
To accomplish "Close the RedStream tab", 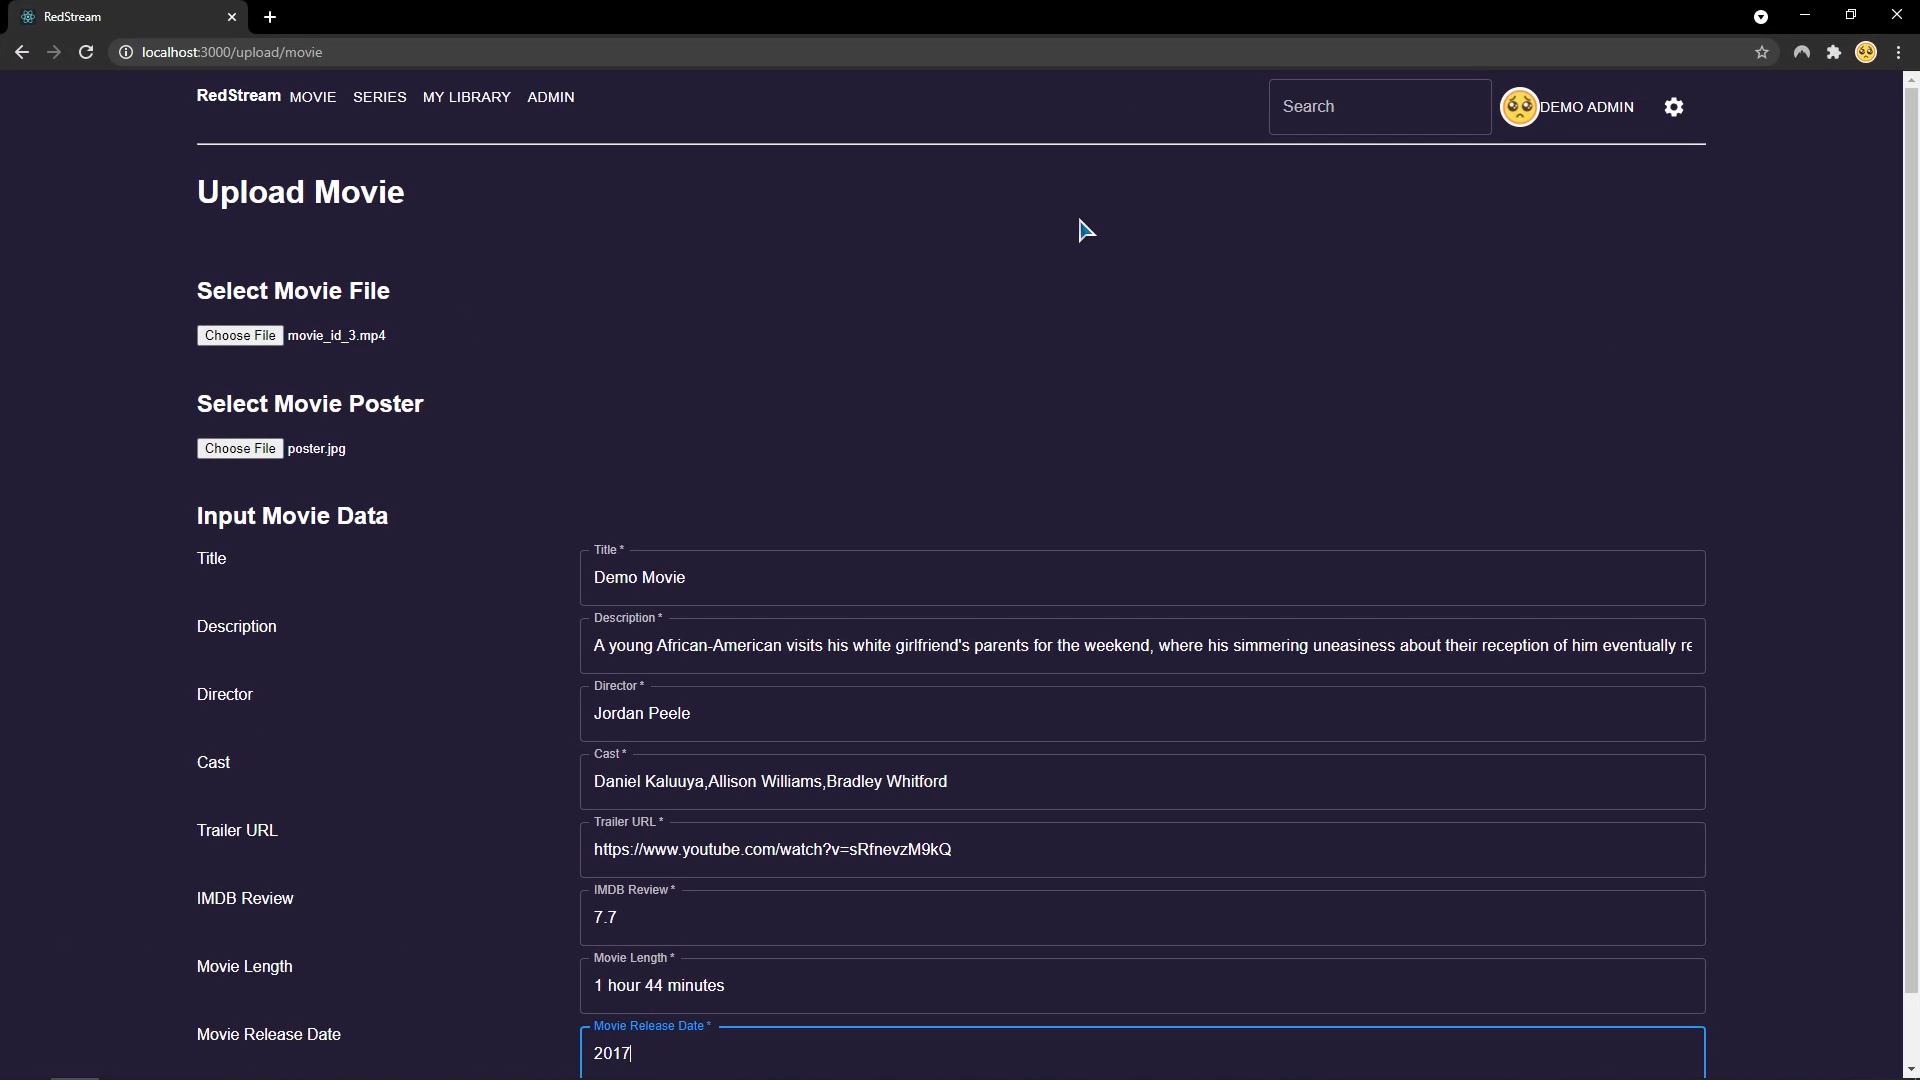I will (x=232, y=17).
